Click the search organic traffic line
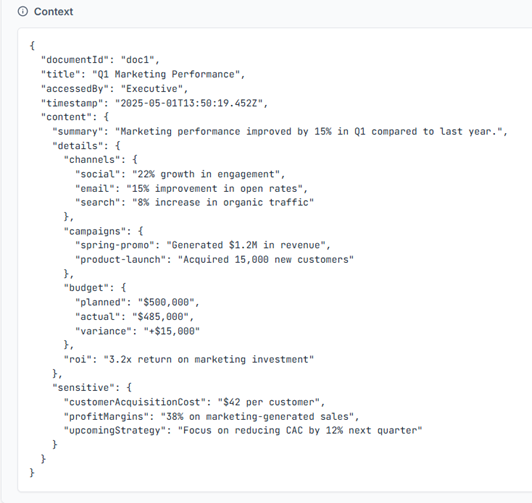The image size is (532, 503). point(194,202)
